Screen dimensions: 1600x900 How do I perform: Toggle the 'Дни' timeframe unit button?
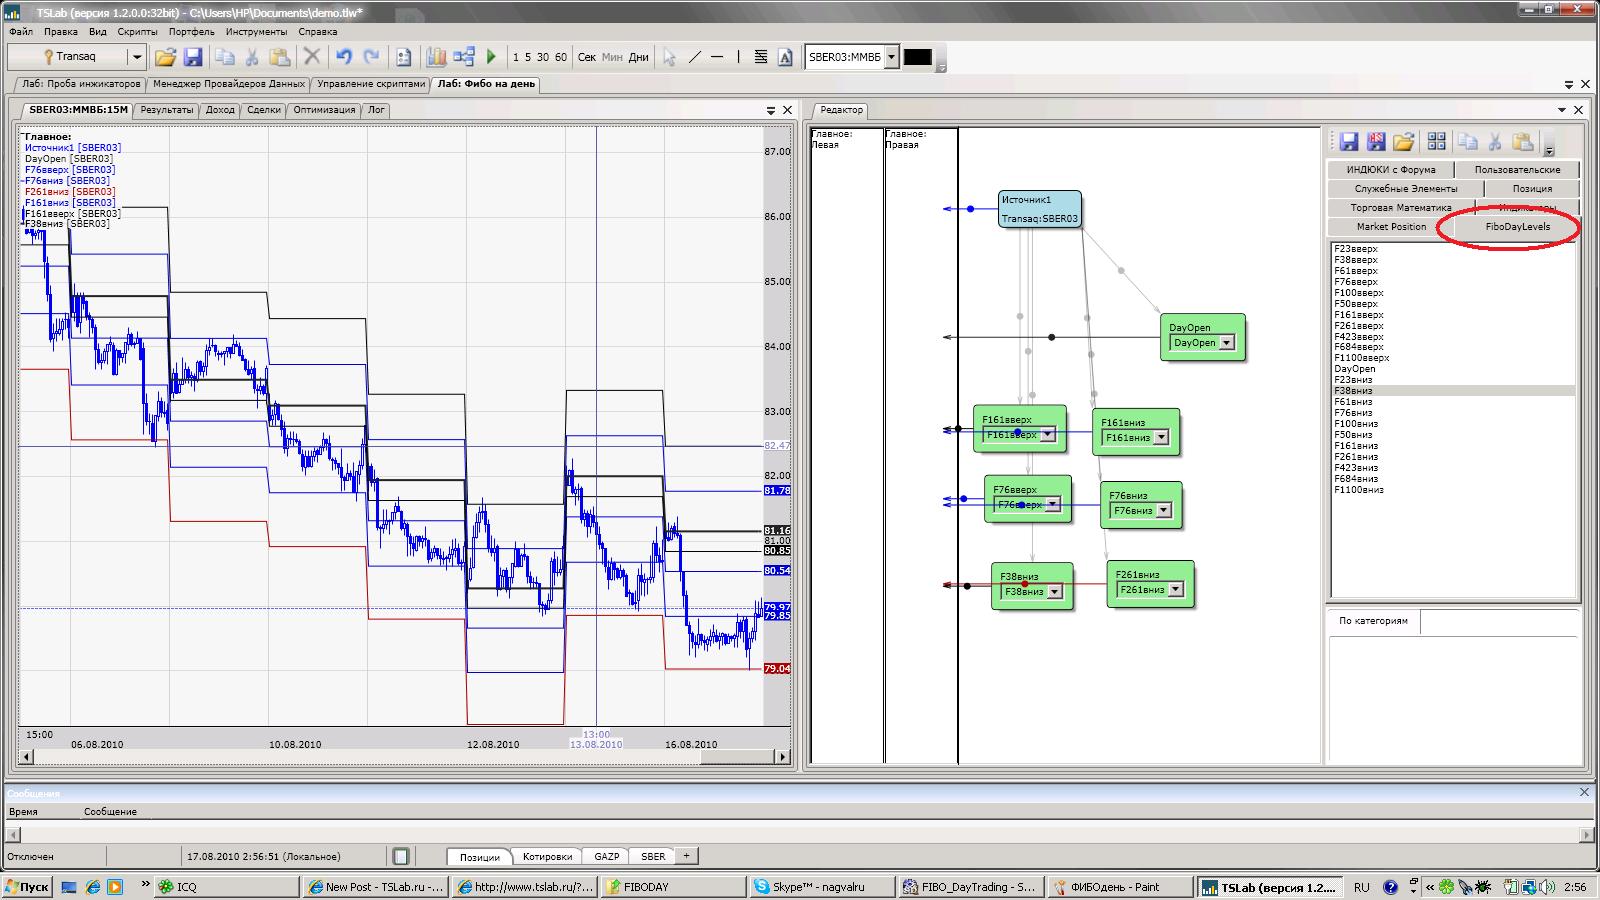[638, 57]
